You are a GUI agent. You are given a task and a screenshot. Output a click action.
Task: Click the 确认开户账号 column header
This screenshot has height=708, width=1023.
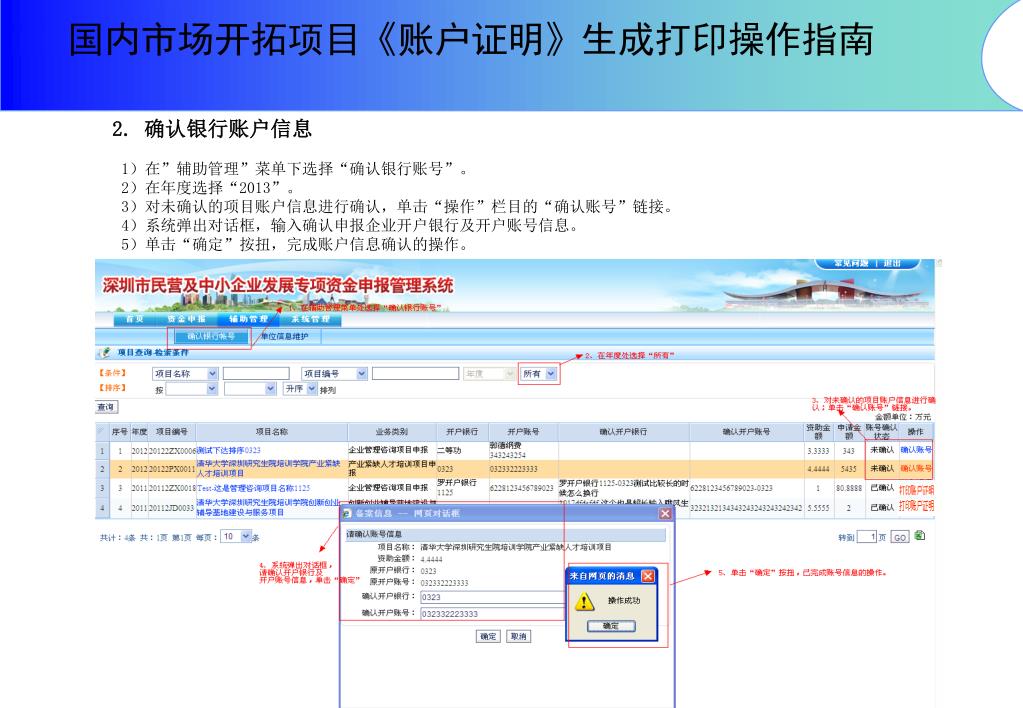pyautogui.click(x=746, y=432)
